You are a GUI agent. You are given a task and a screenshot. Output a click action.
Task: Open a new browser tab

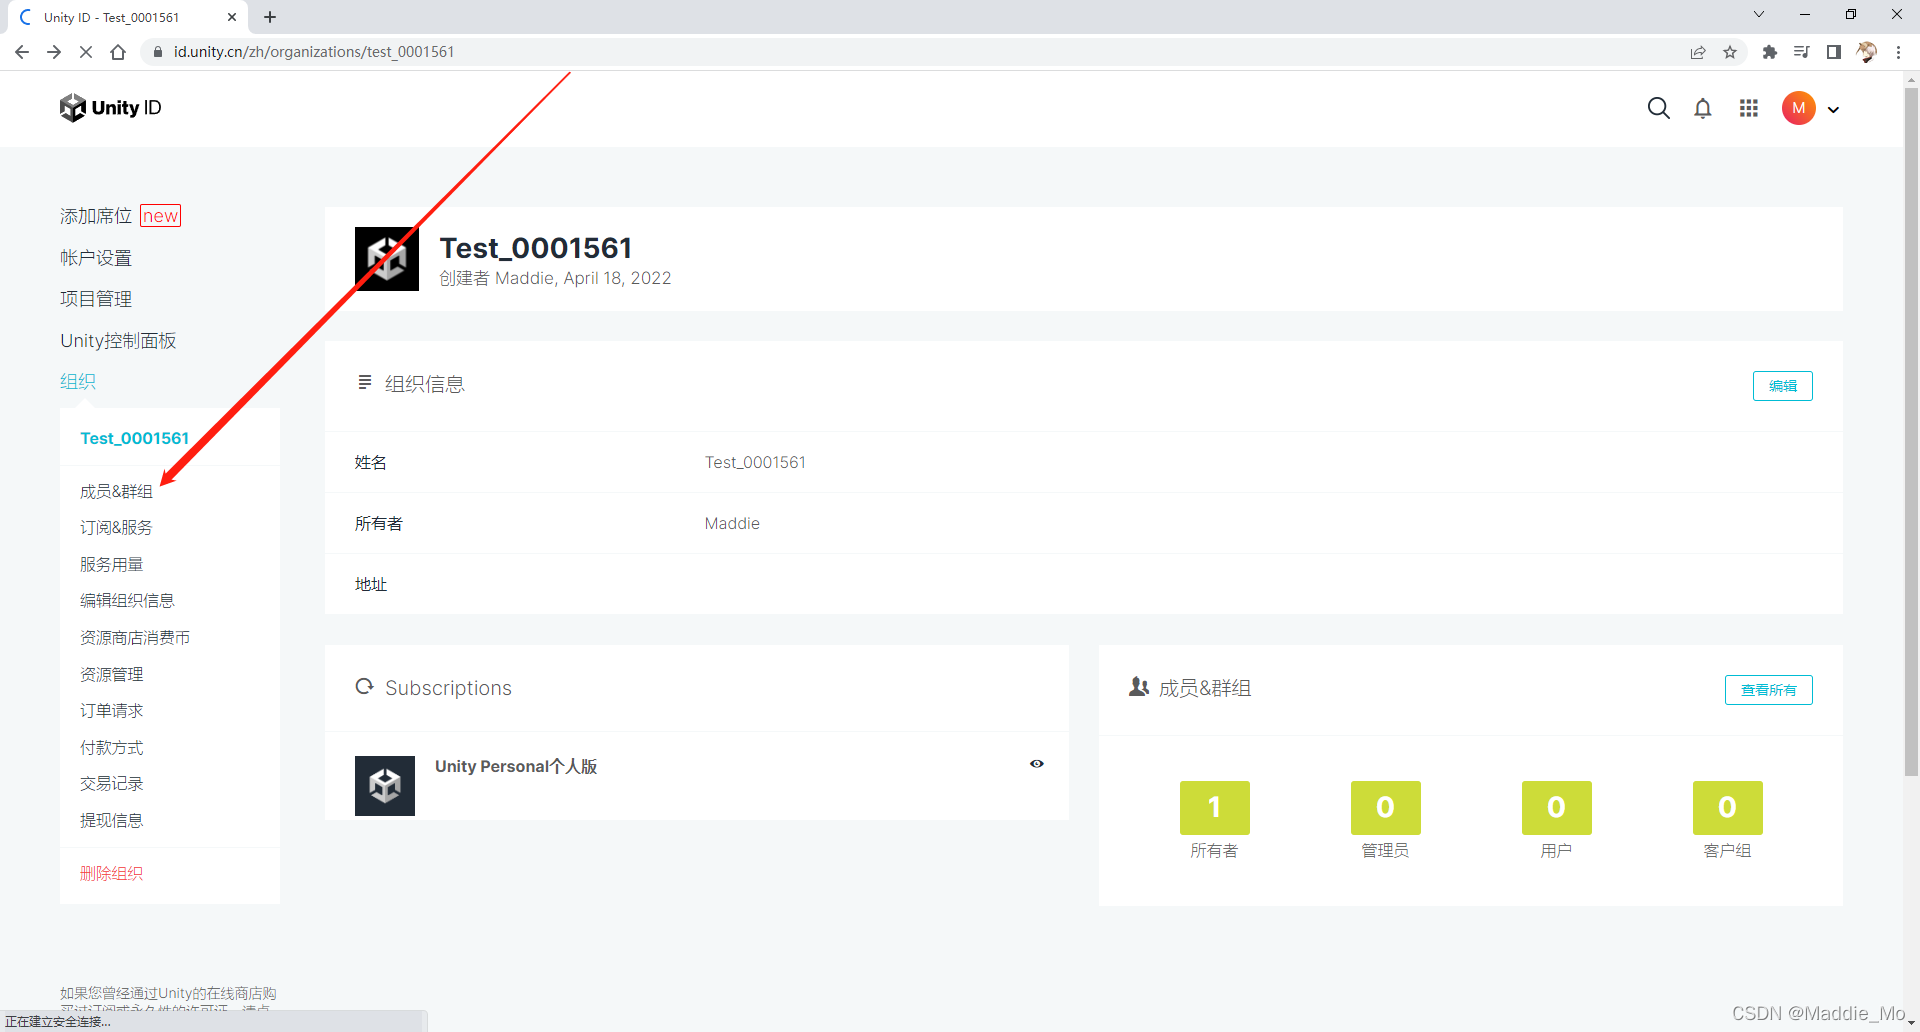click(270, 17)
